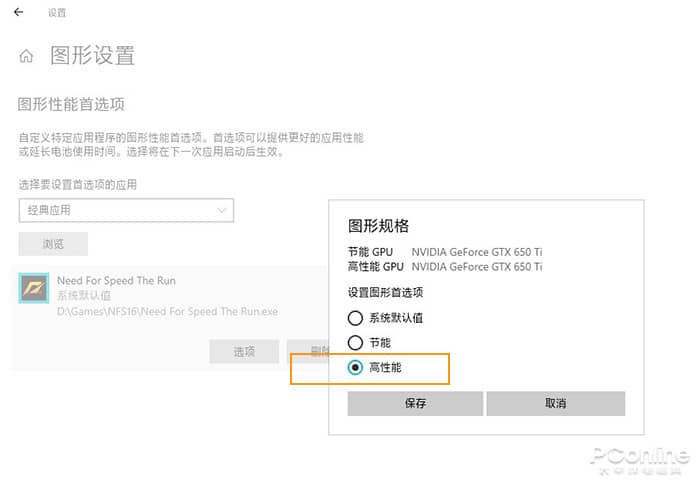Click the 设置 window title text
The height and width of the screenshot is (483, 700).
pos(57,13)
